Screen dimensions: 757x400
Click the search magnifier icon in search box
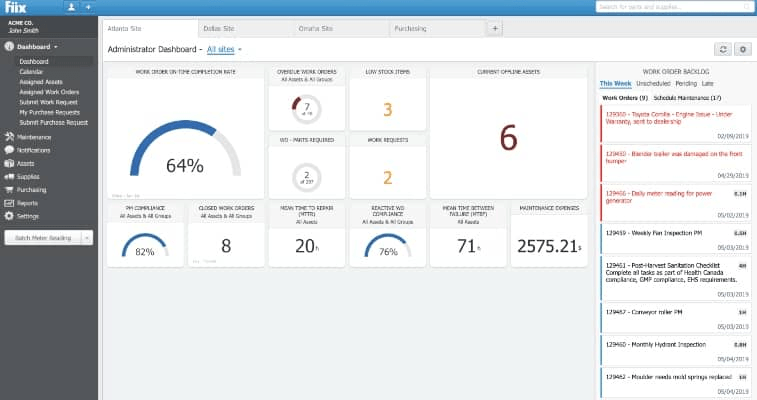point(747,7)
